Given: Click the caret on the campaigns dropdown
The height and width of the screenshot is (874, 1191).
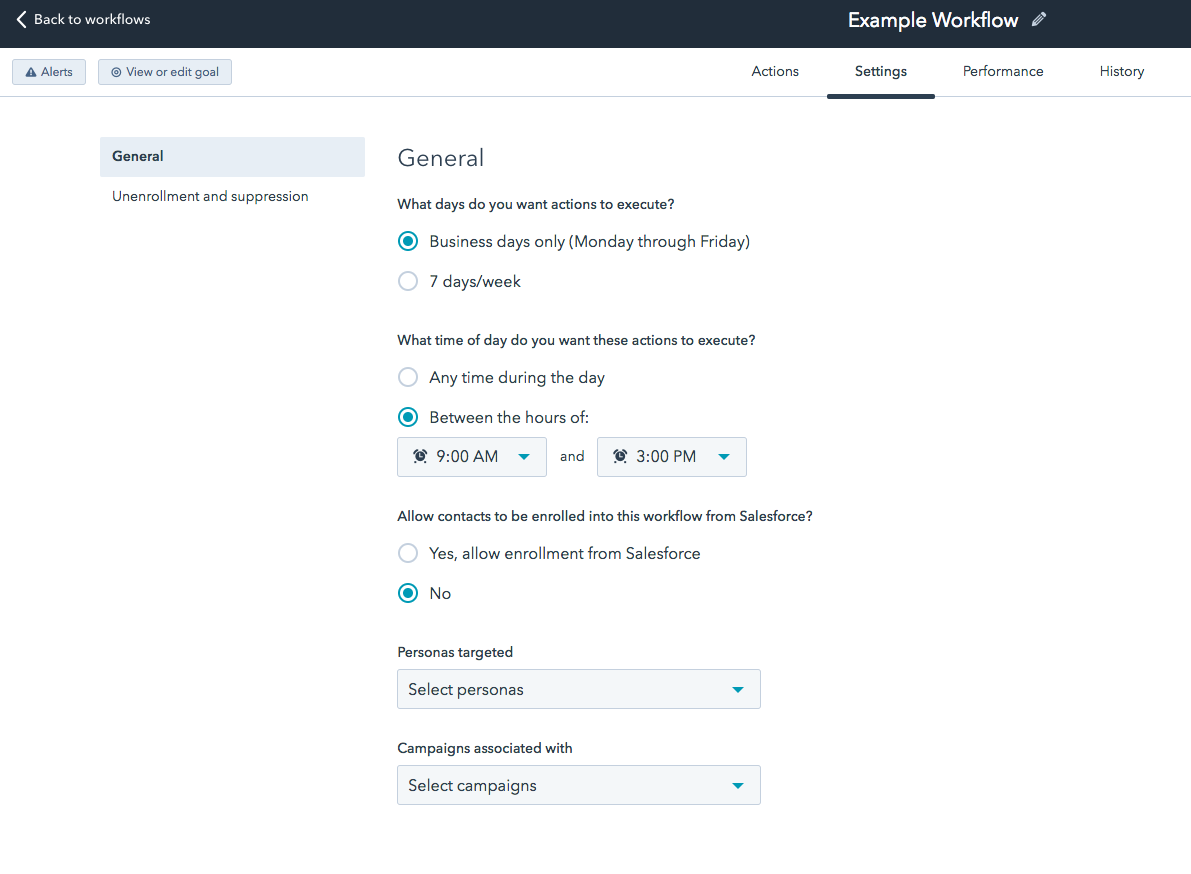Looking at the screenshot, I should click(x=738, y=785).
